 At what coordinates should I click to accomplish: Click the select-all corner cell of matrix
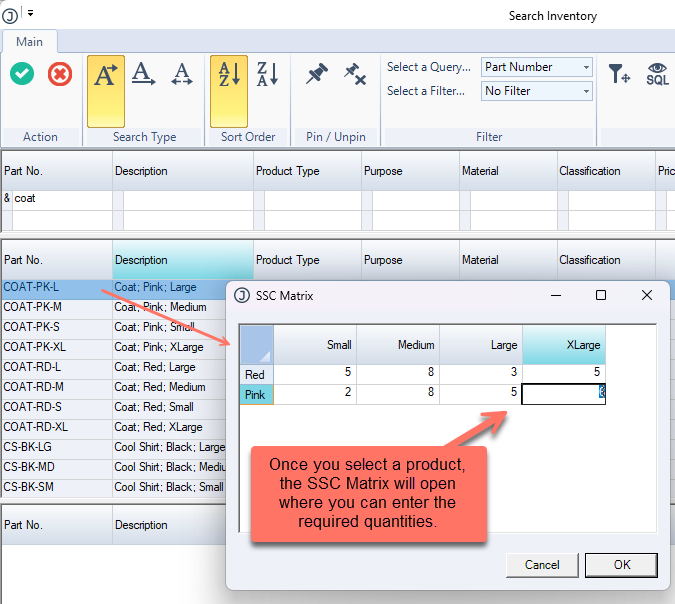(257, 345)
